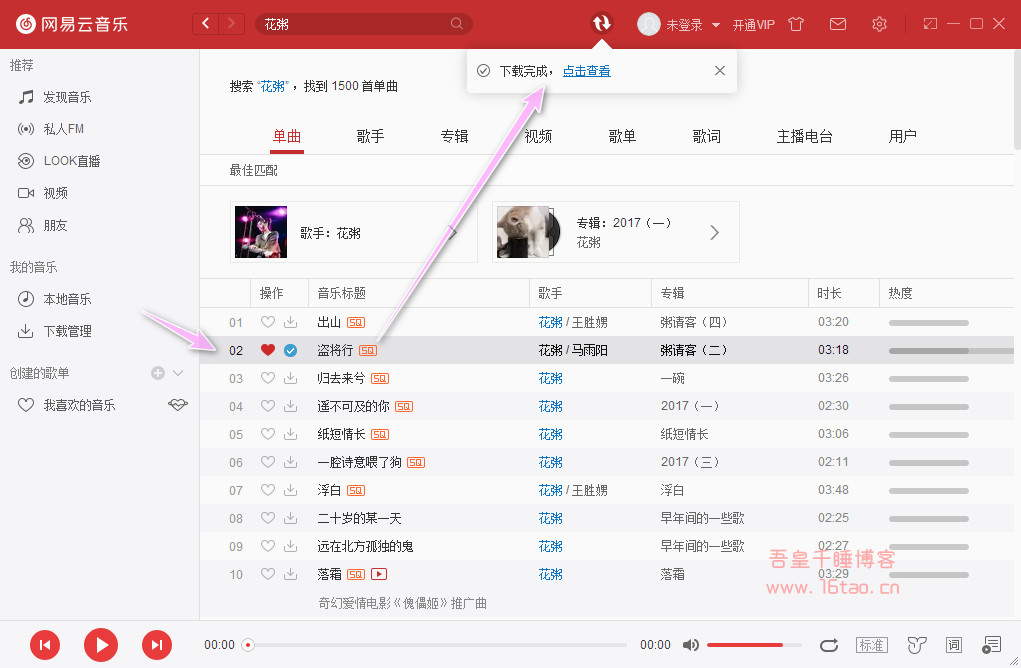This screenshot has height=668, width=1021.
Task: Click the skin theme shirt icon
Action: 796,24
